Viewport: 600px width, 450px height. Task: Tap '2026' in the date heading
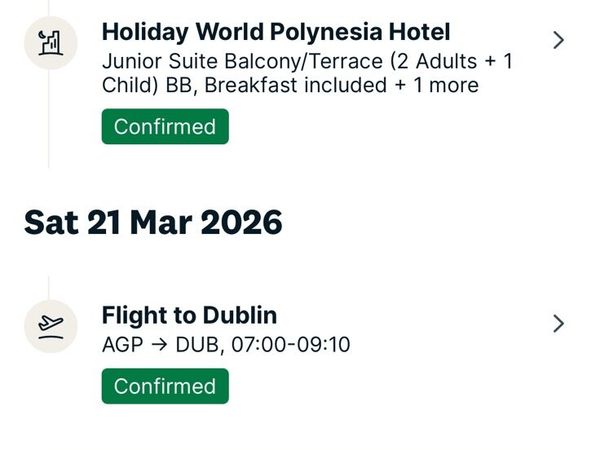pyautogui.click(x=241, y=222)
